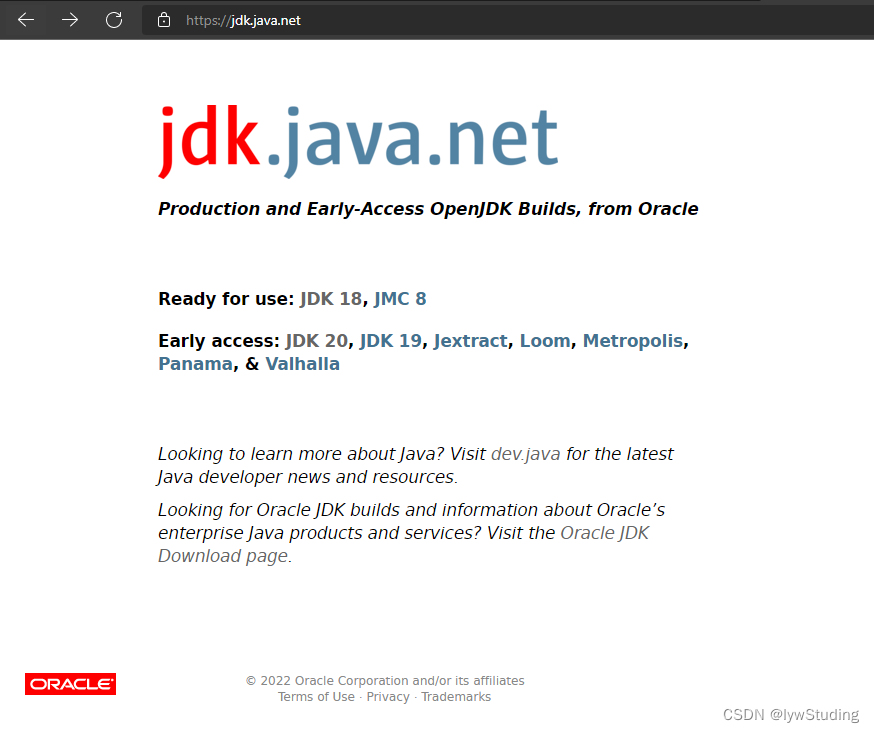
Task: Go back using the browser back arrow
Action: [26, 20]
